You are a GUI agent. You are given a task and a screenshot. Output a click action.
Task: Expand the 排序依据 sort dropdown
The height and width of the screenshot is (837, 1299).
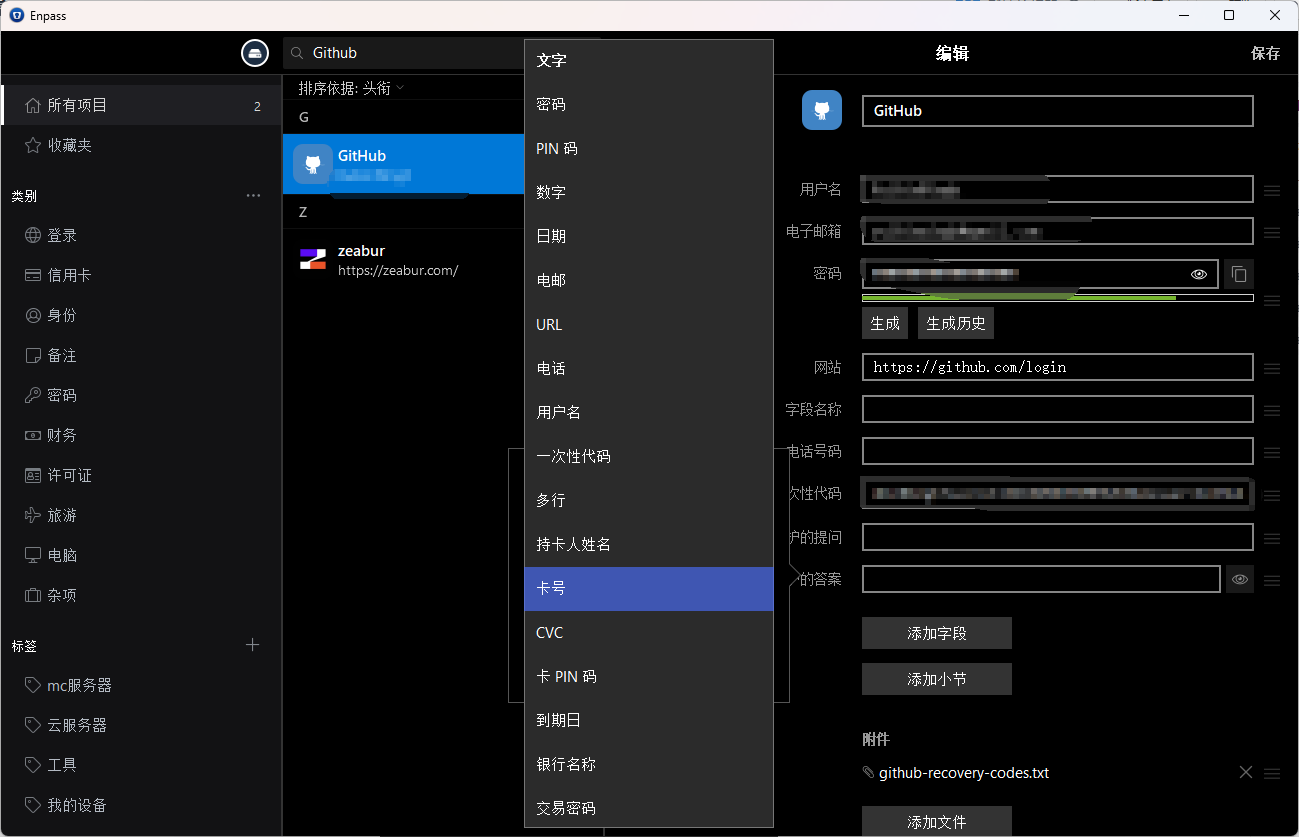pos(351,88)
